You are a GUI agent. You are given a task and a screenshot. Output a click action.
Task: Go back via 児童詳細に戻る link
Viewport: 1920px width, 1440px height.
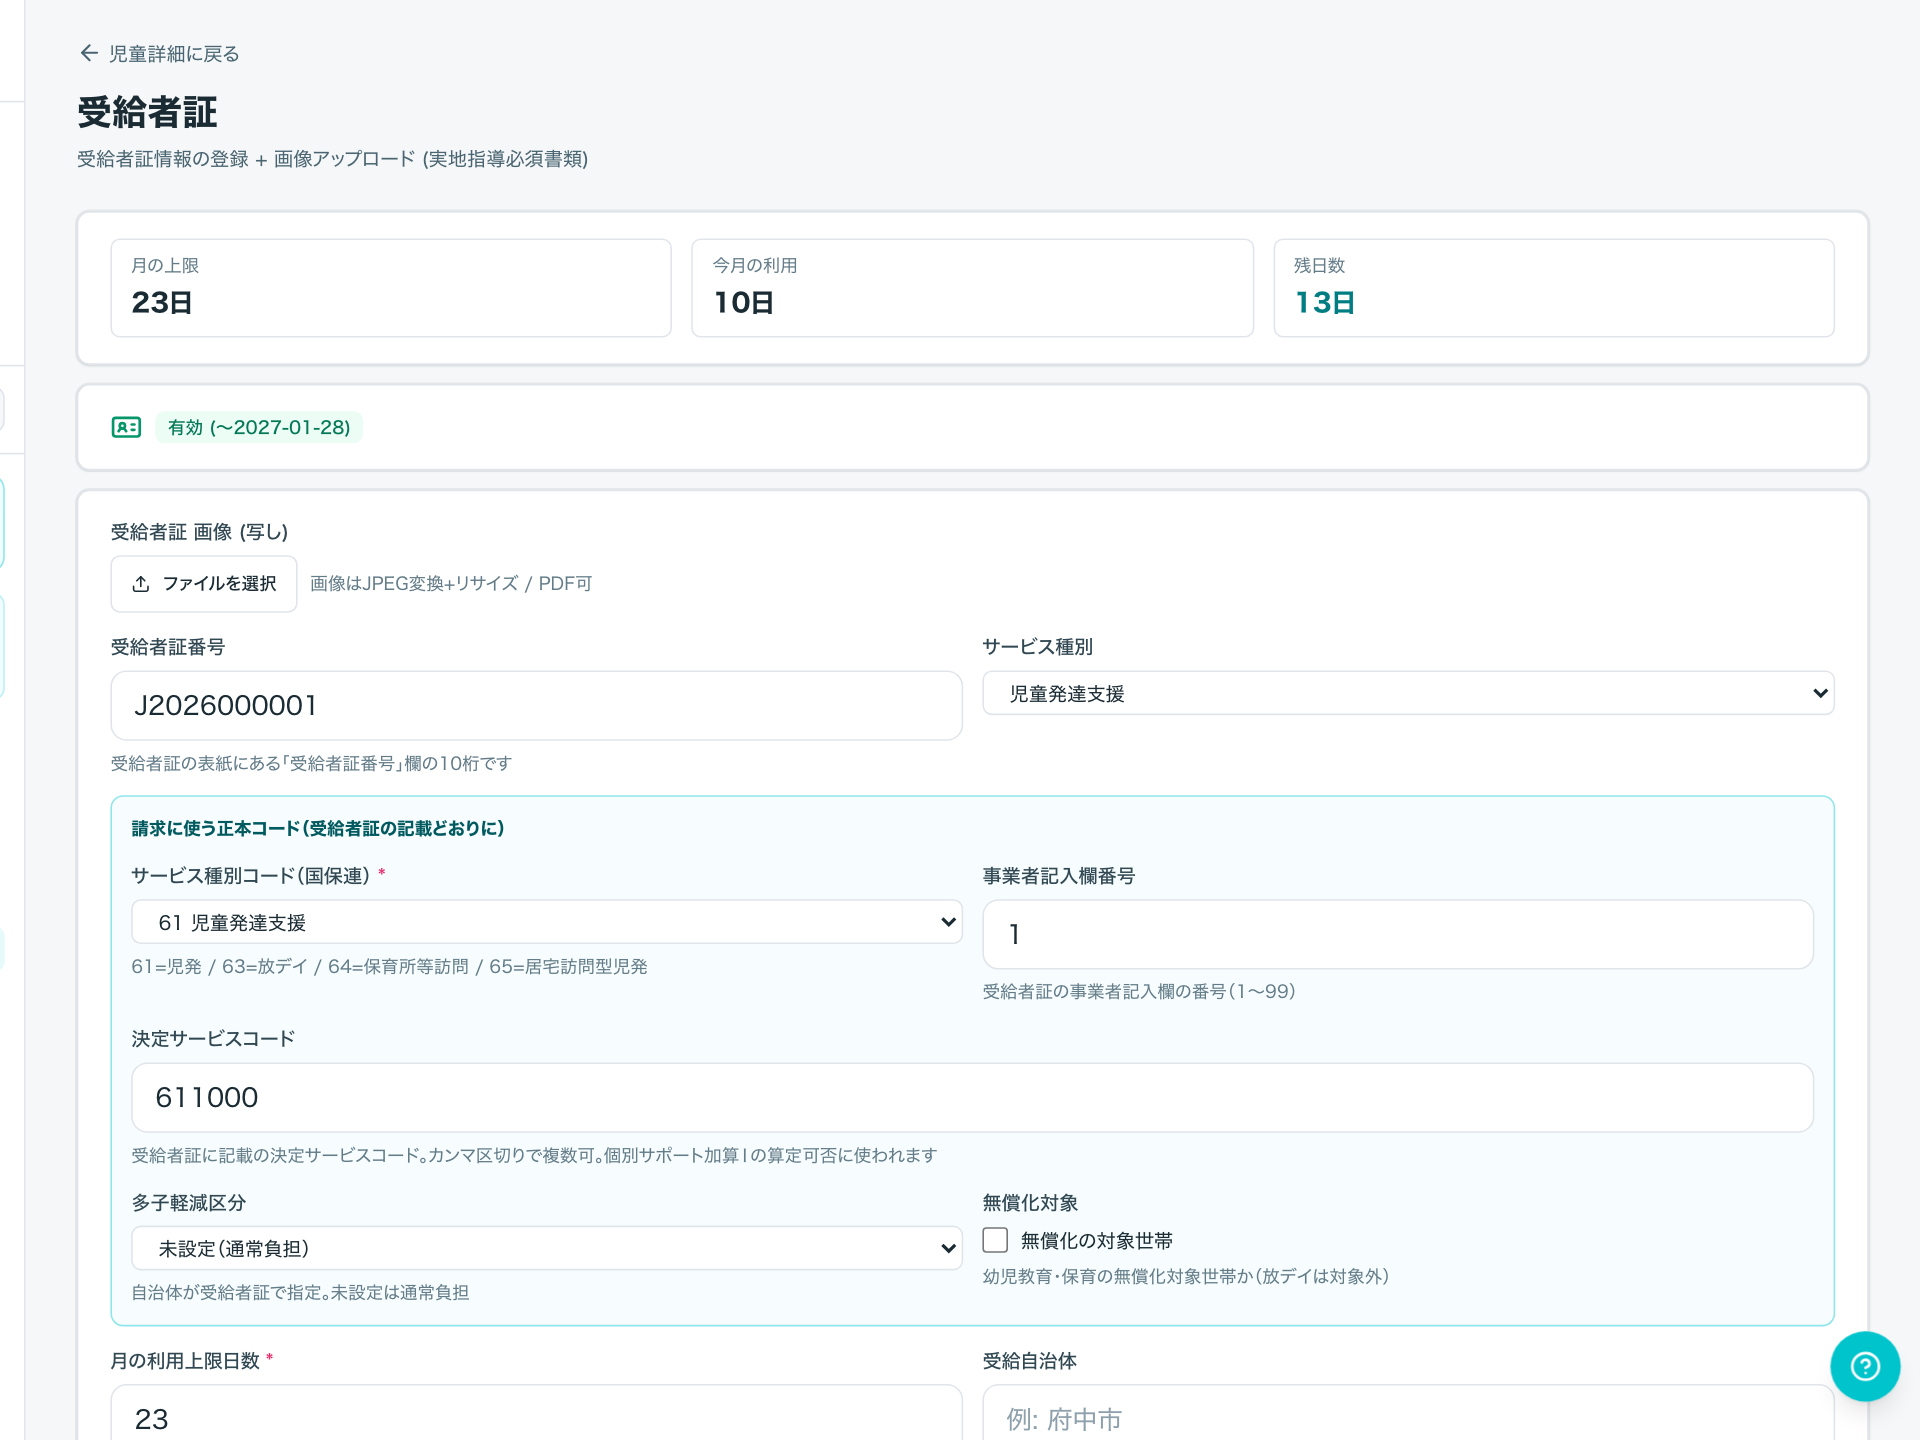pyautogui.click(x=174, y=54)
